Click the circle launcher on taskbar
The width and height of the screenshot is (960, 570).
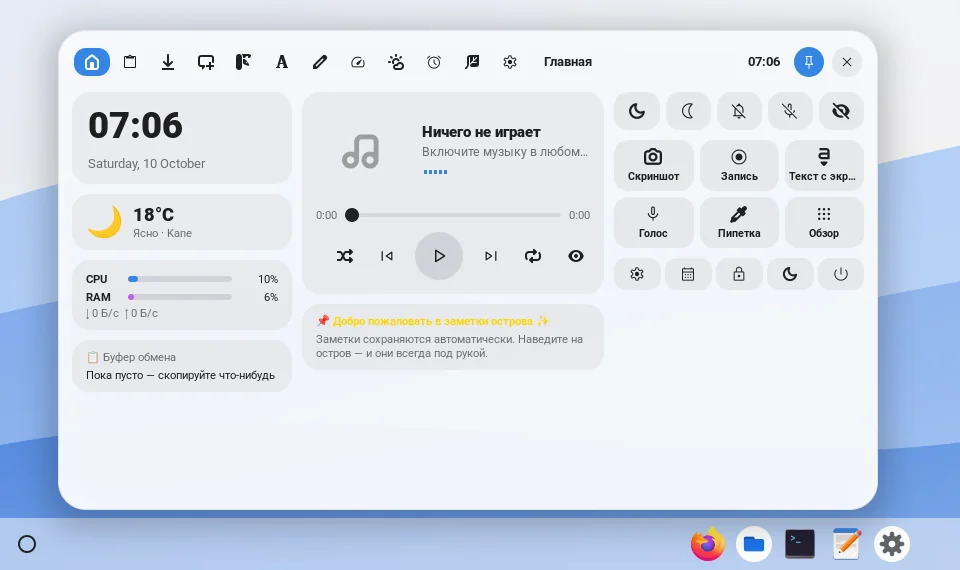coord(27,544)
